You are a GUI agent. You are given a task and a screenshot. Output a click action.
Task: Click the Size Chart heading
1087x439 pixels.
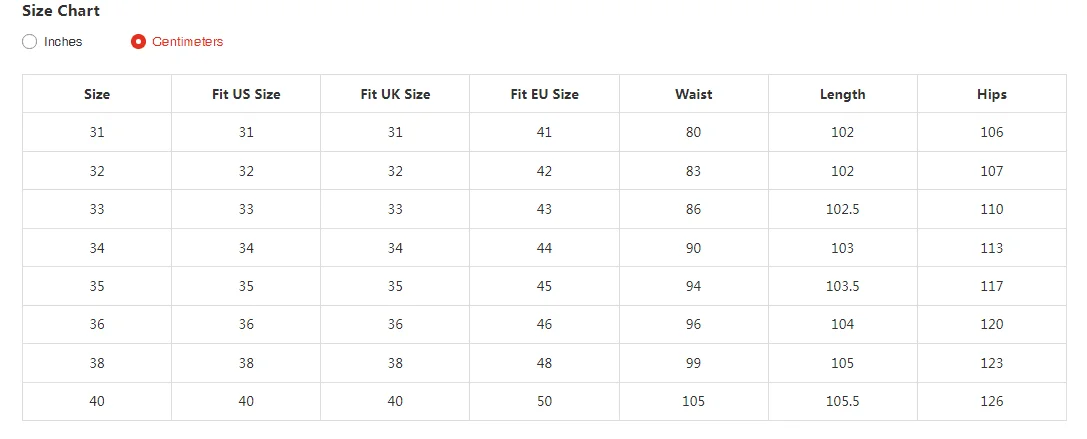pyautogui.click(x=61, y=11)
